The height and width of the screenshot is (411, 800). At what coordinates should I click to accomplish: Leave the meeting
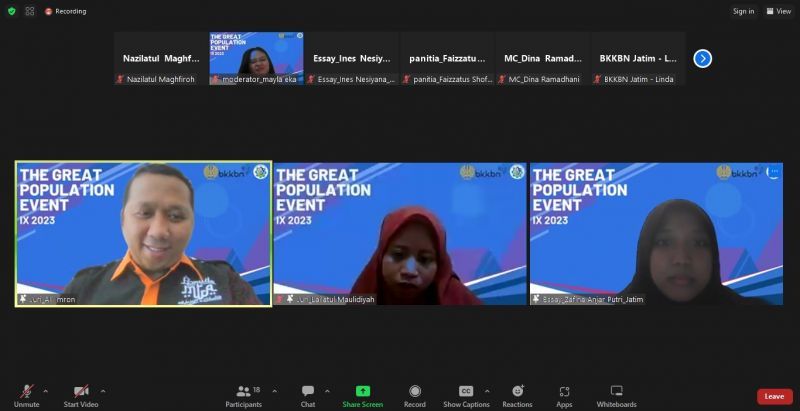pyautogui.click(x=774, y=396)
